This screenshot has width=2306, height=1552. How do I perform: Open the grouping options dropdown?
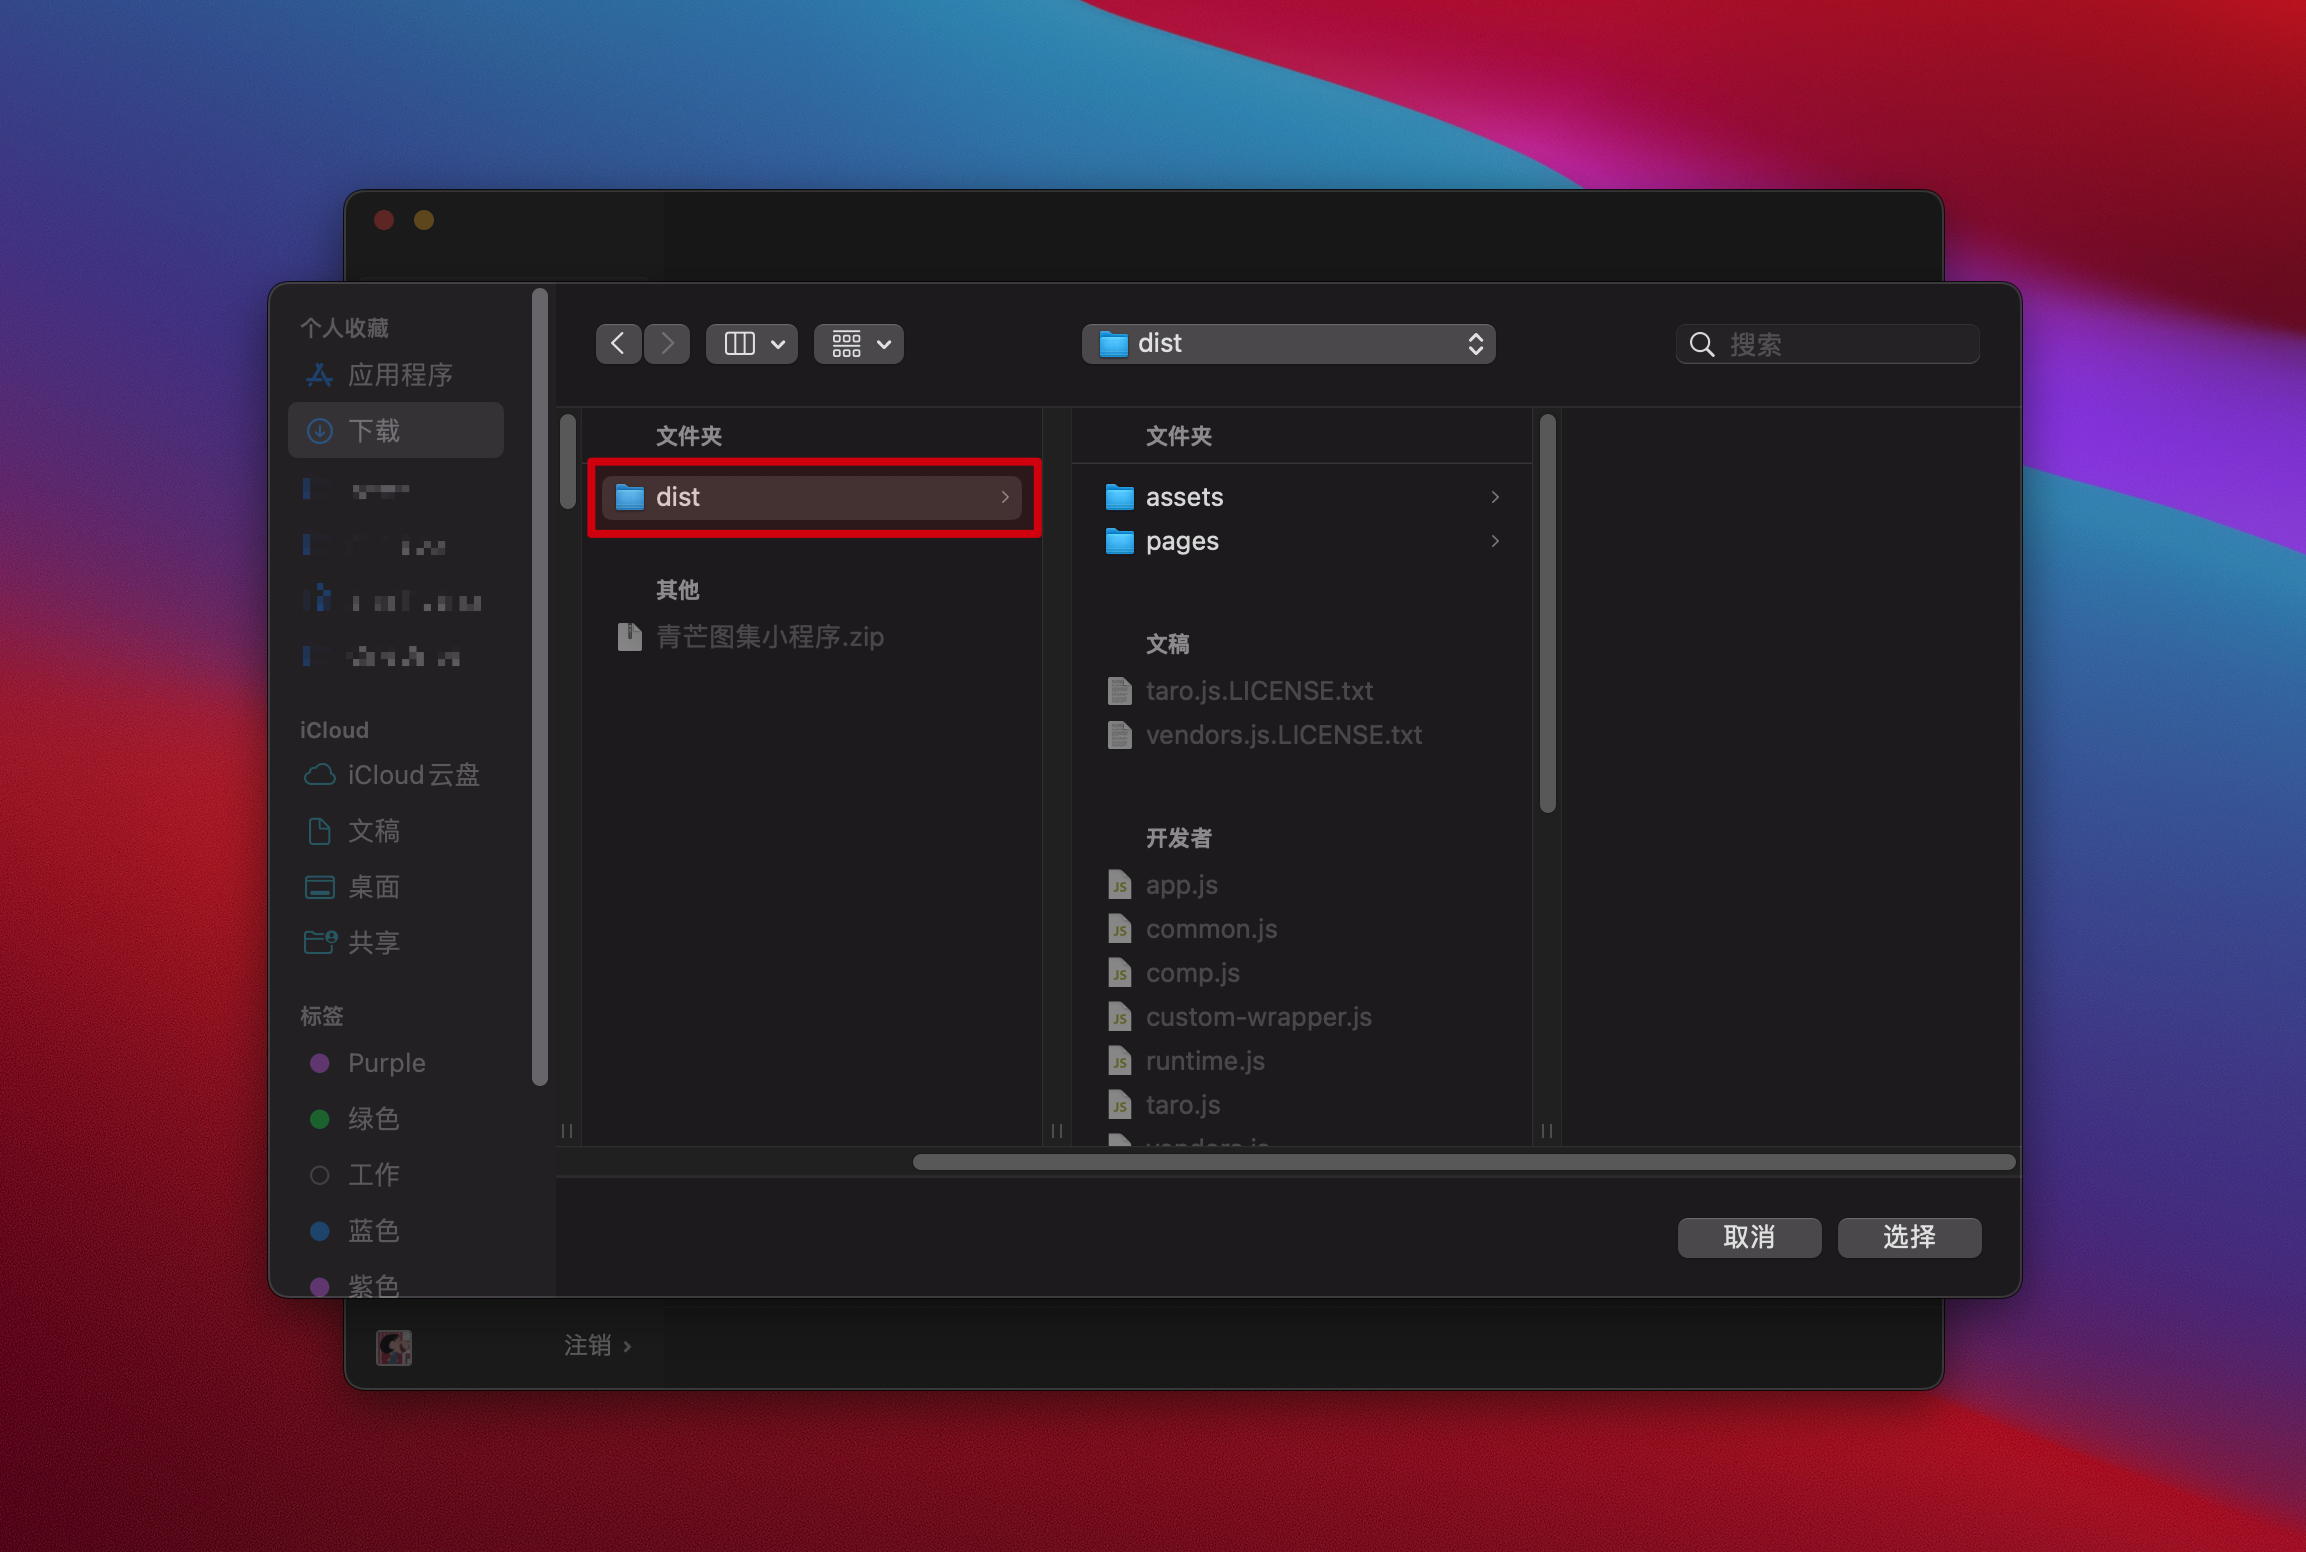pyautogui.click(x=859, y=344)
